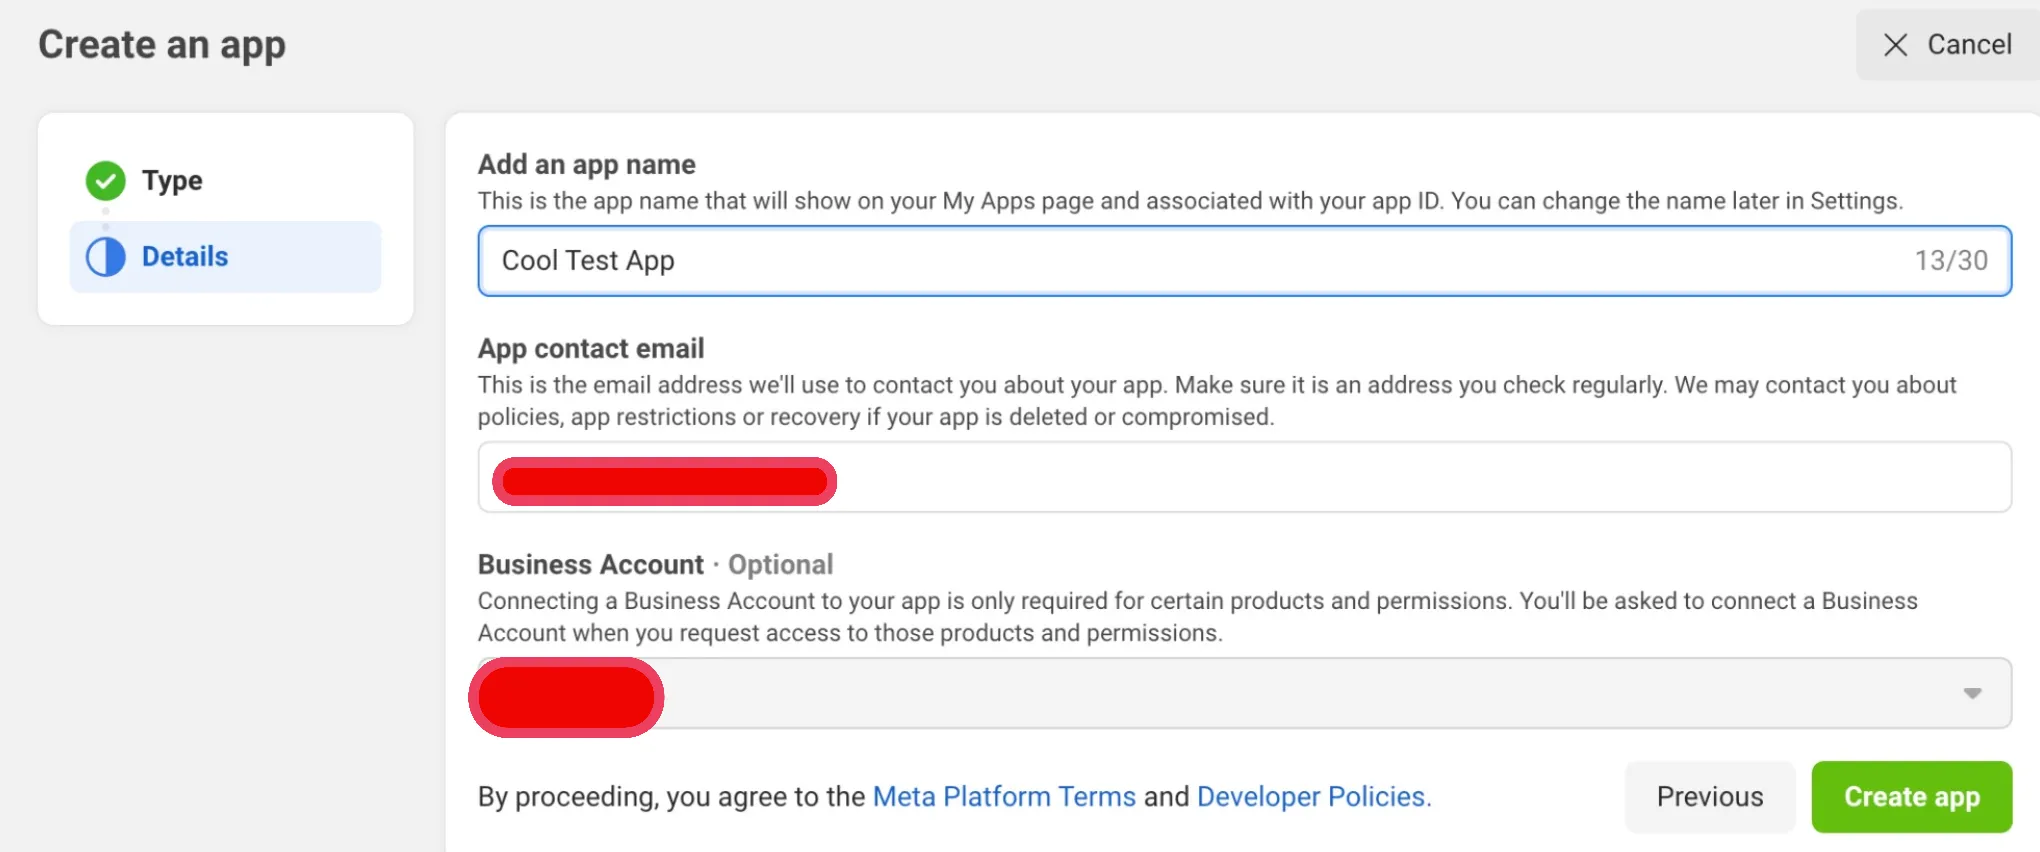The width and height of the screenshot is (2040, 852).
Task: Click the Create an app page title
Action: point(162,45)
